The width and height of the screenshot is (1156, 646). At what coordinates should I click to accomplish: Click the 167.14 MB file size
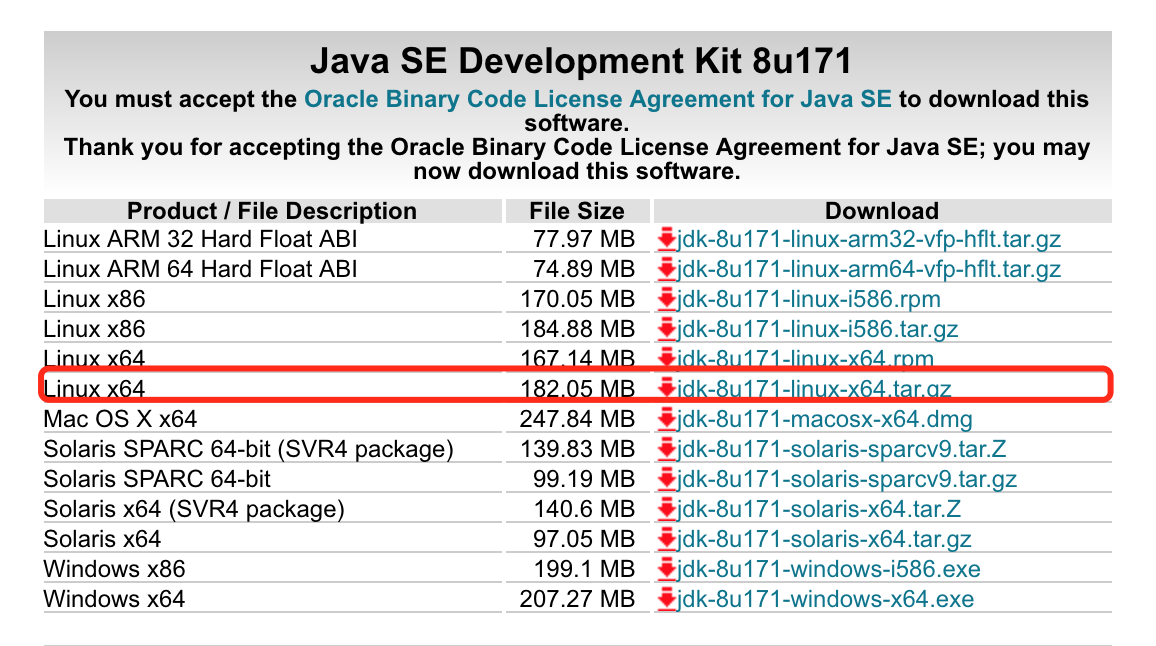(577, 359)
